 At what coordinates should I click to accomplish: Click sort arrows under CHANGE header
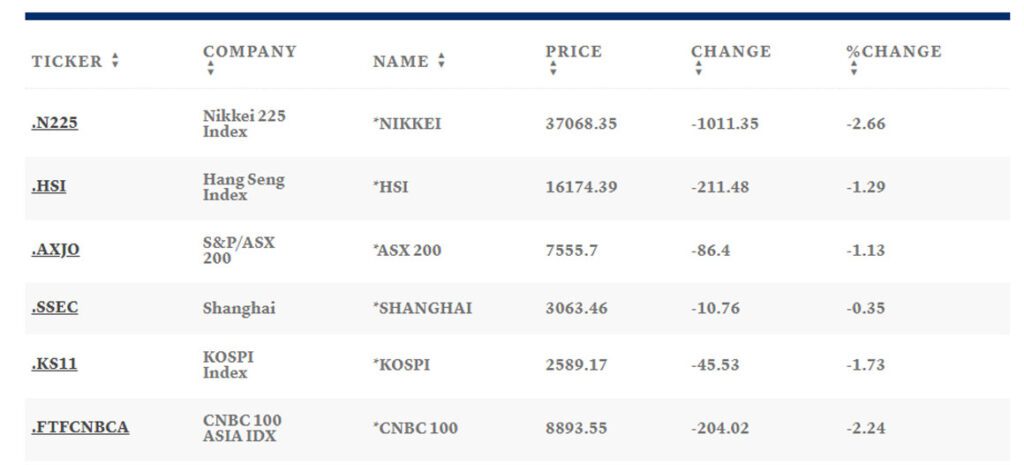(x=699, y=68)
